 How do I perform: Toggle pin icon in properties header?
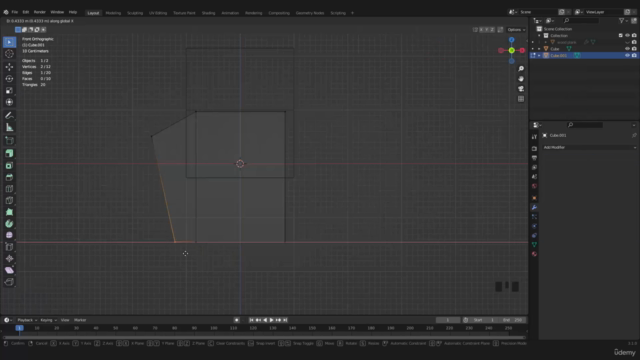point(634,135)
